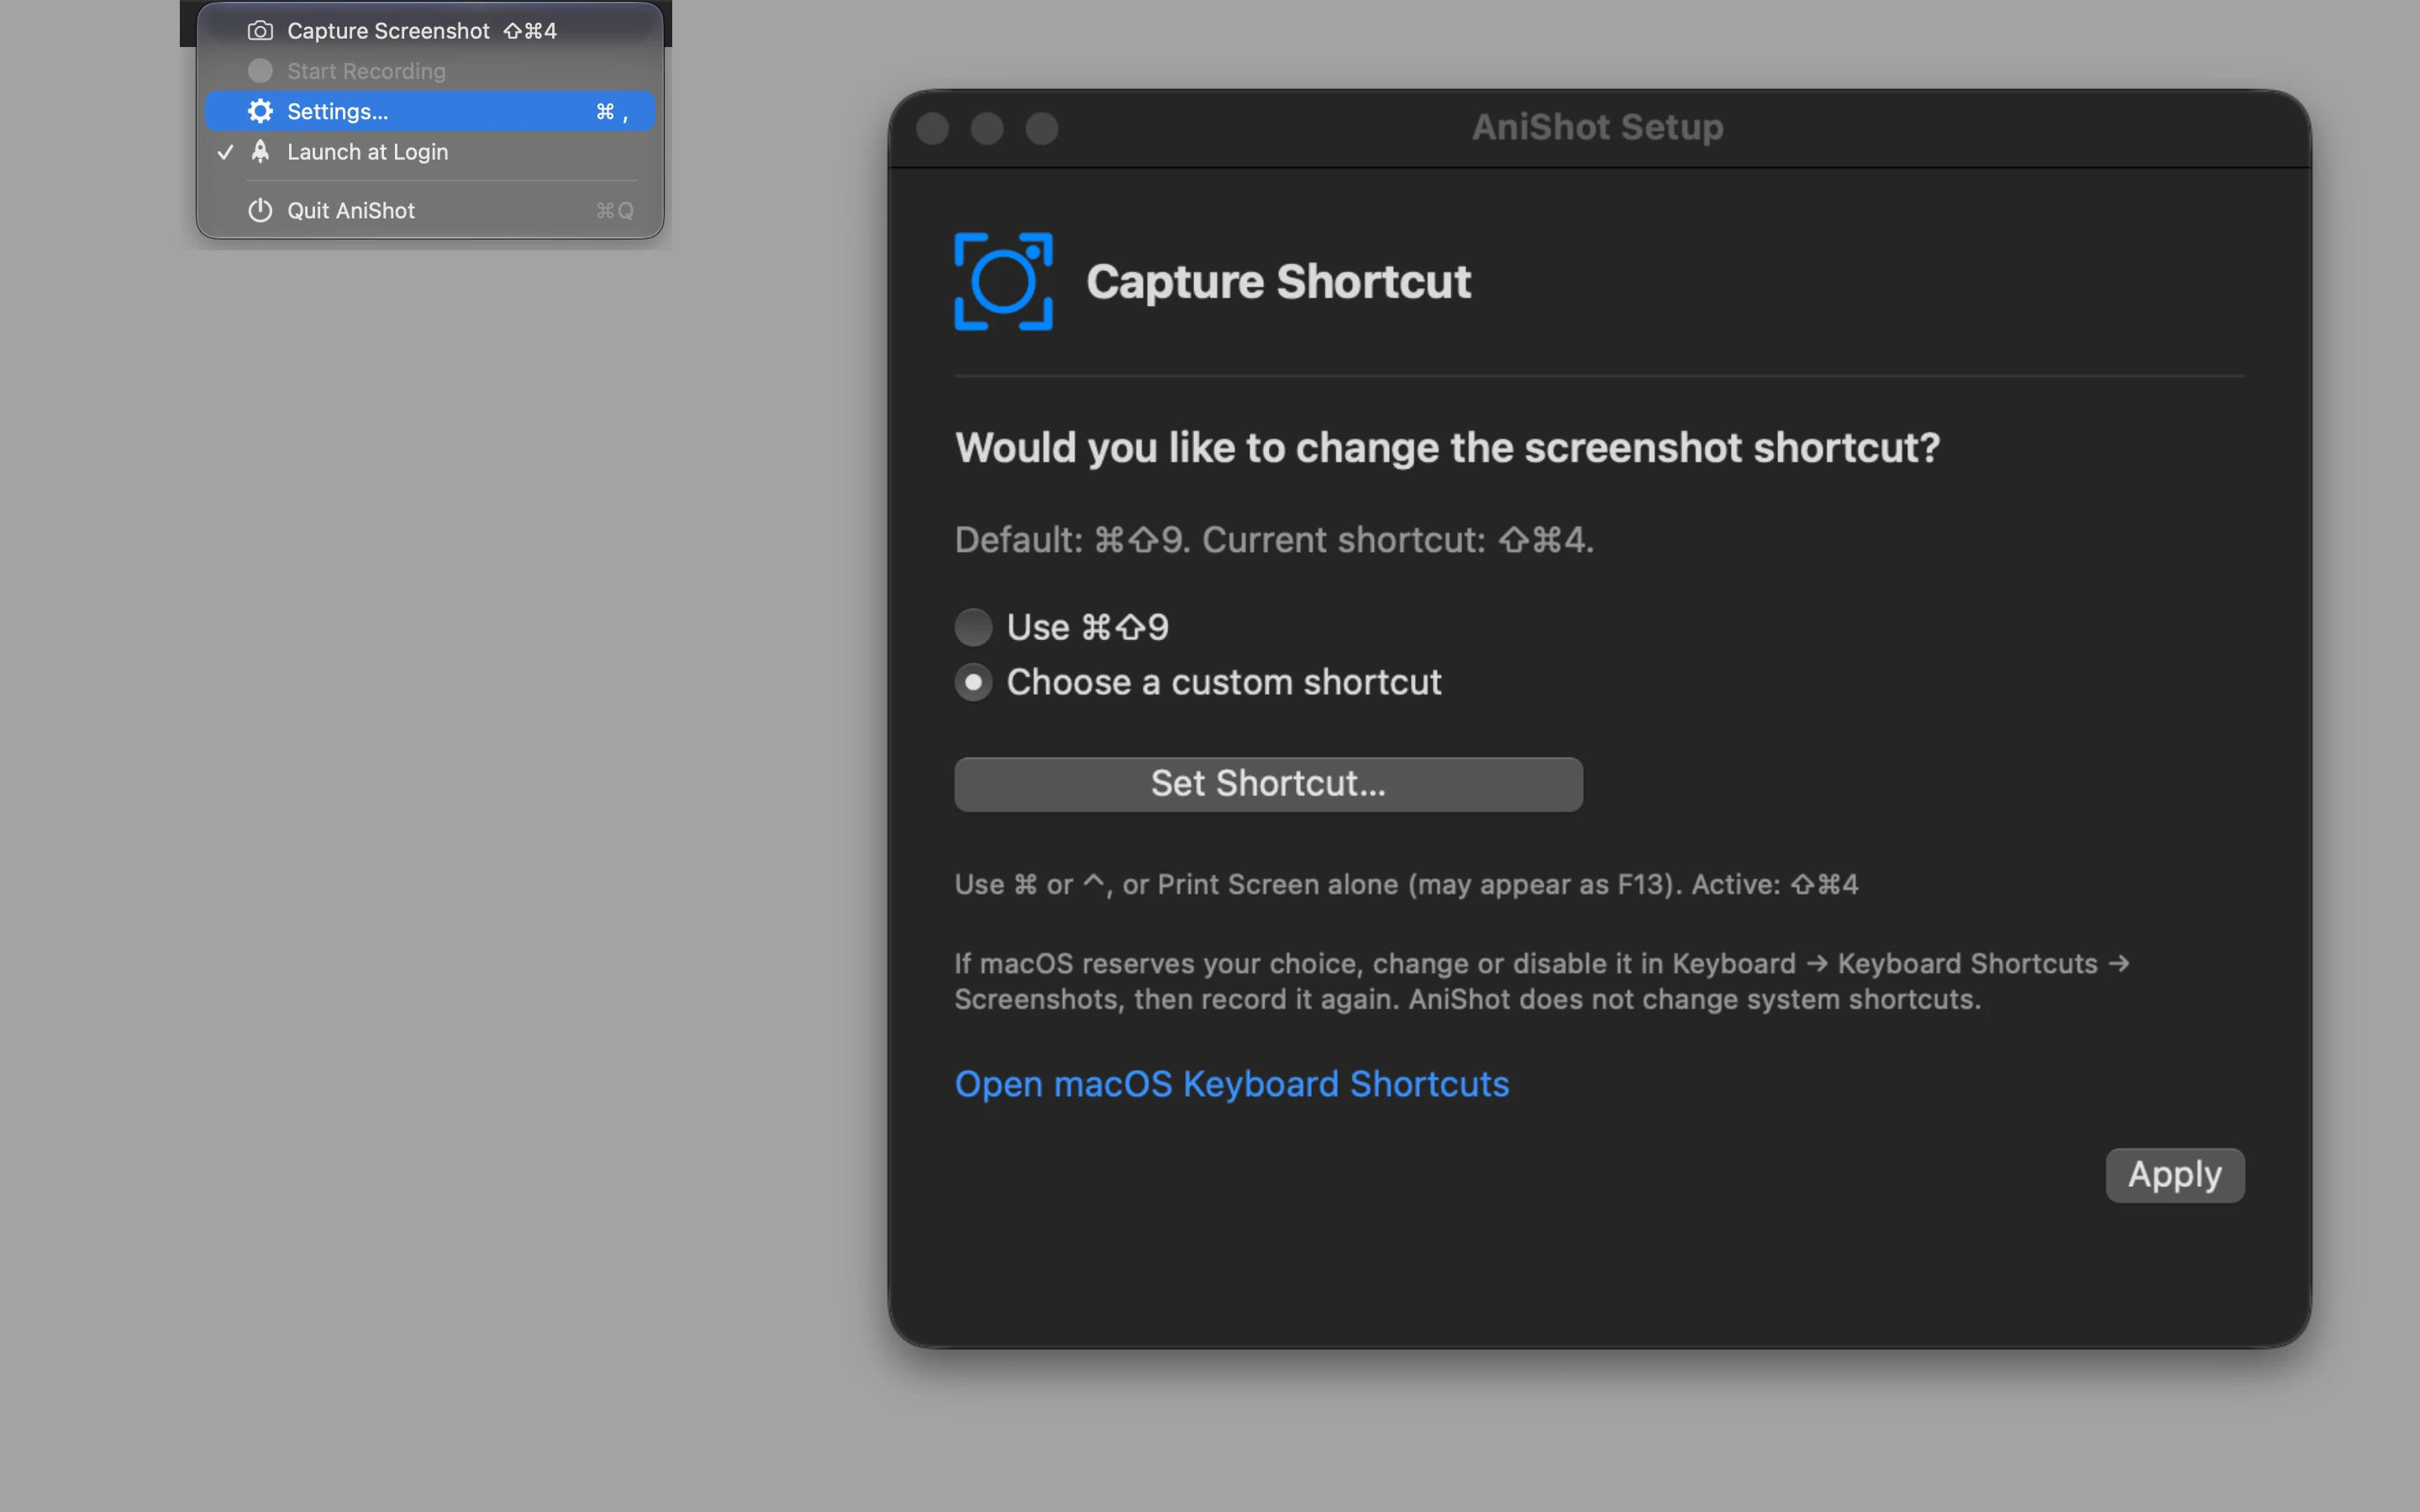Choose Quit AniShot in the menu
The image size is (2420, 1512).
pyautogui.click(x=430, y=210)
